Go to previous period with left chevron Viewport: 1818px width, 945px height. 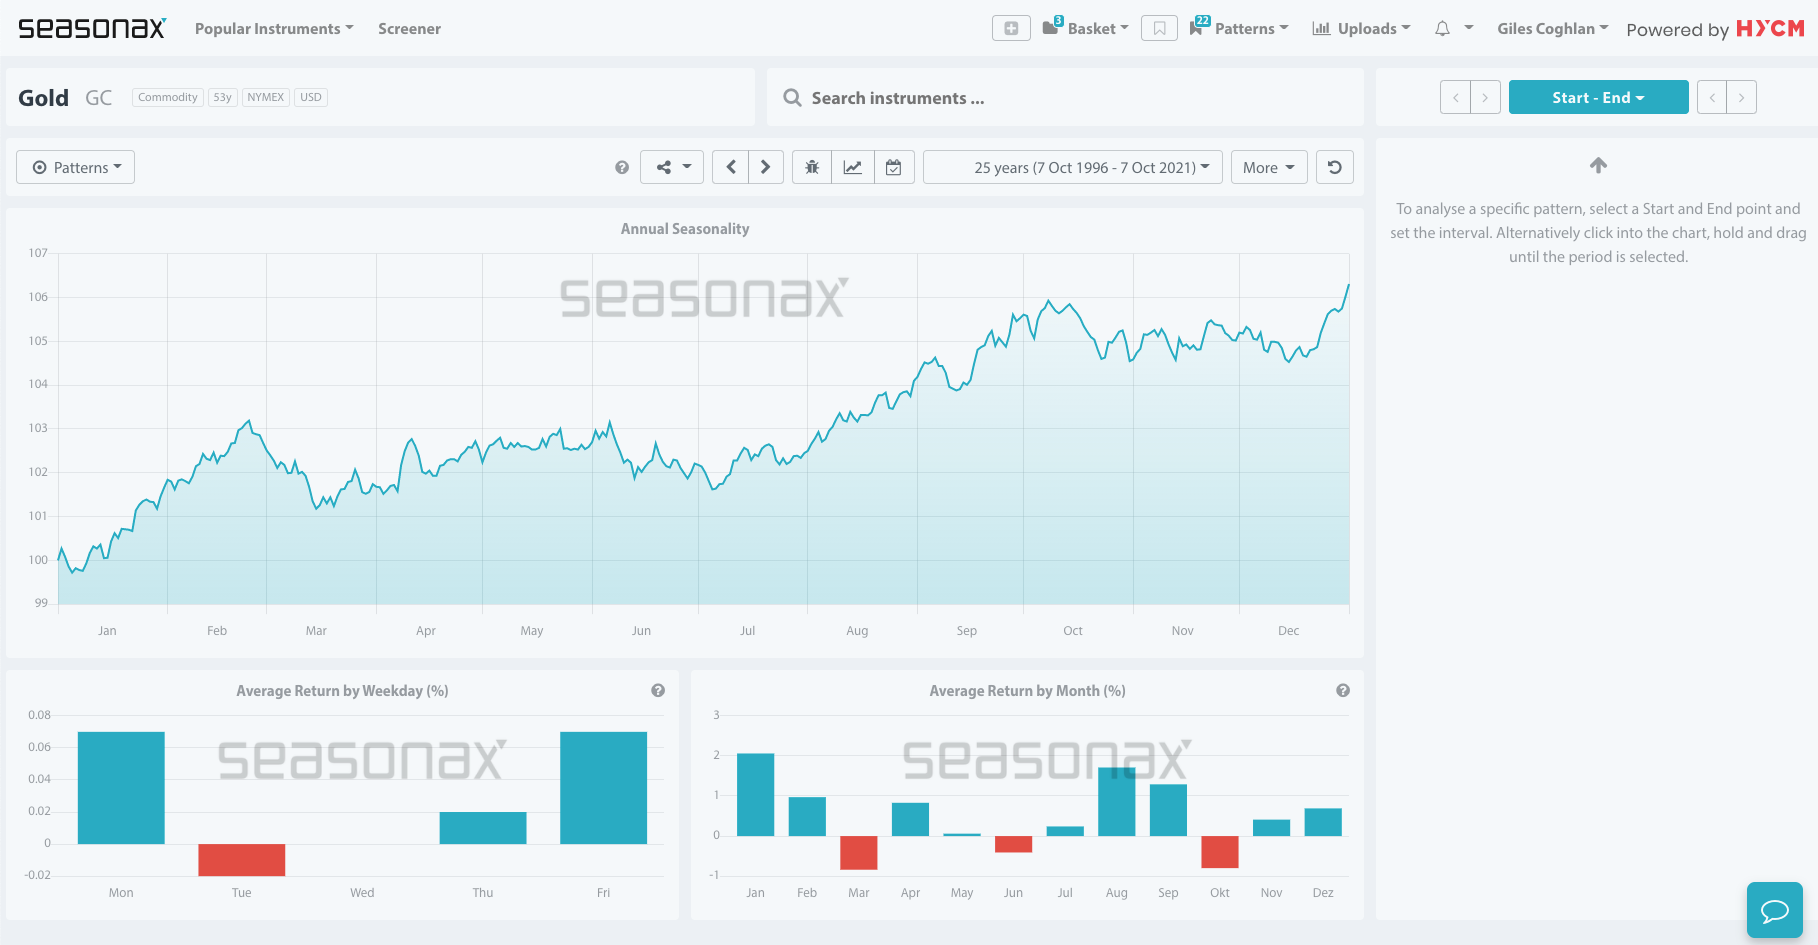[x=731, y=167]
